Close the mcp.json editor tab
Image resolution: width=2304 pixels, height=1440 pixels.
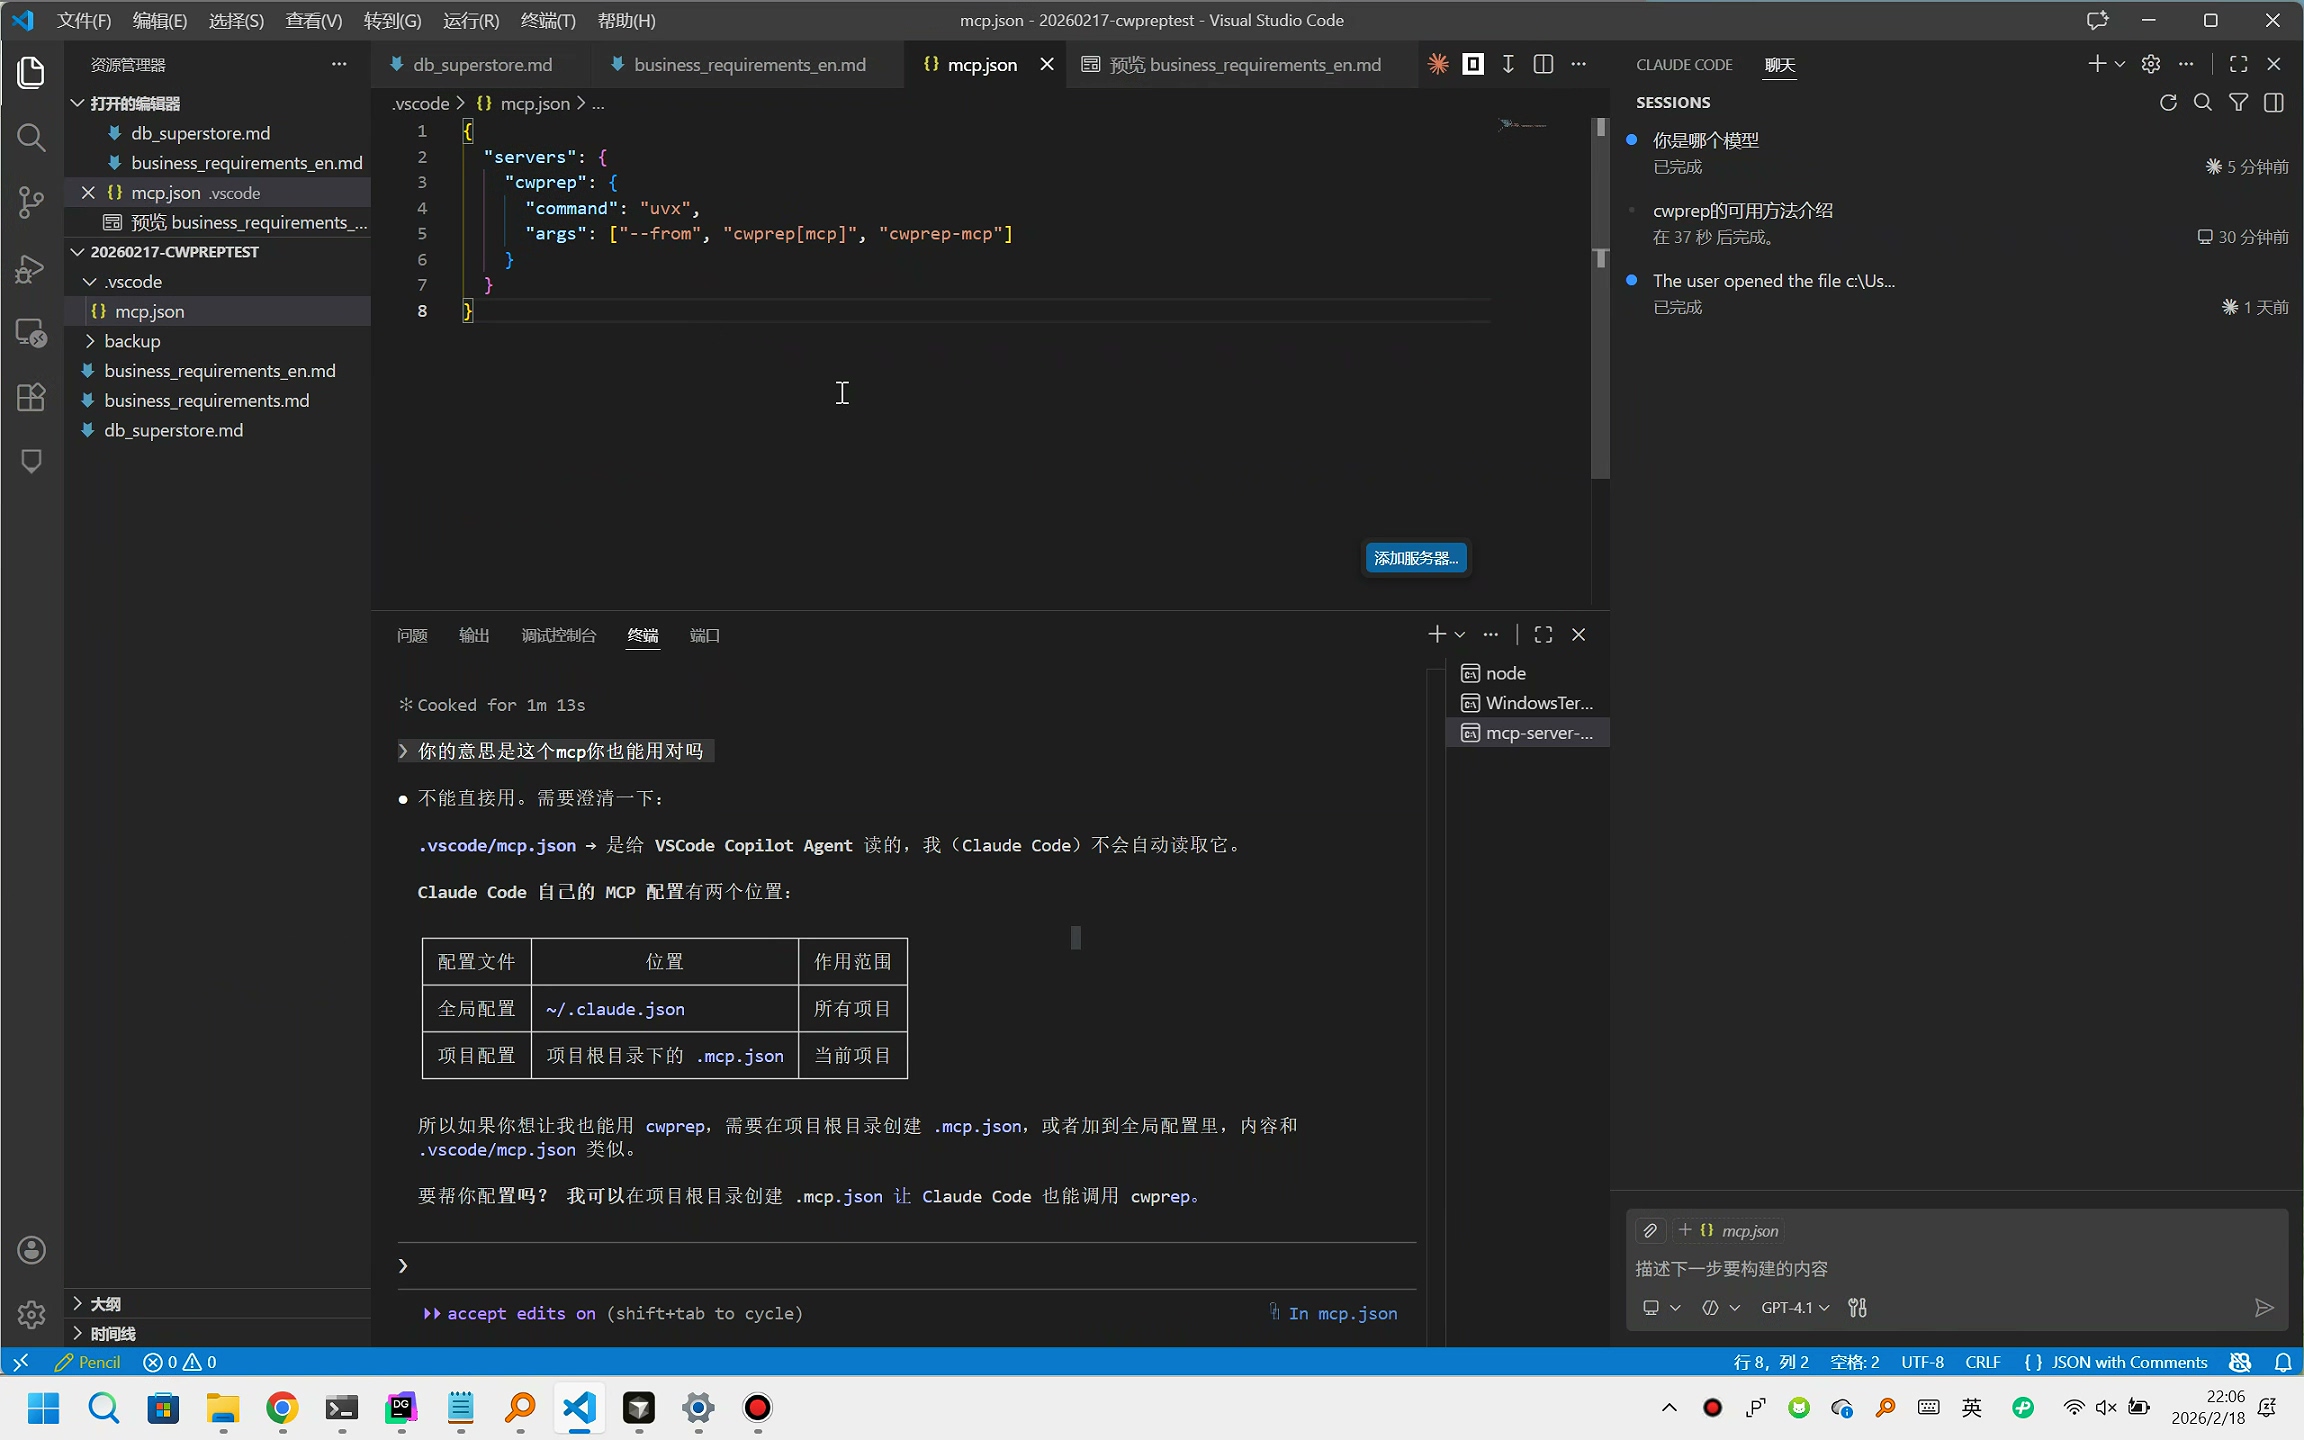[1047, 64]
